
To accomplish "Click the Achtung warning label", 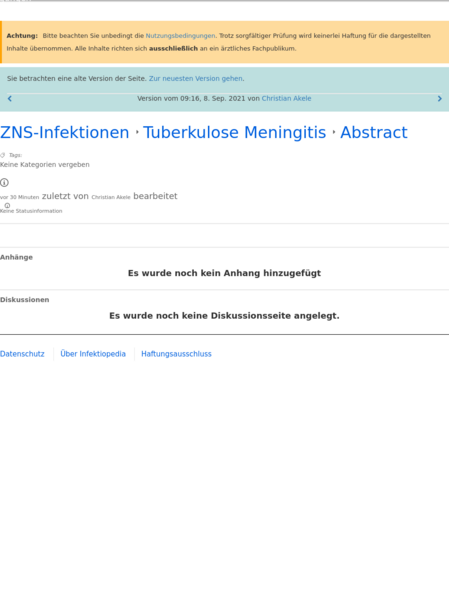I will coord(22,36).
